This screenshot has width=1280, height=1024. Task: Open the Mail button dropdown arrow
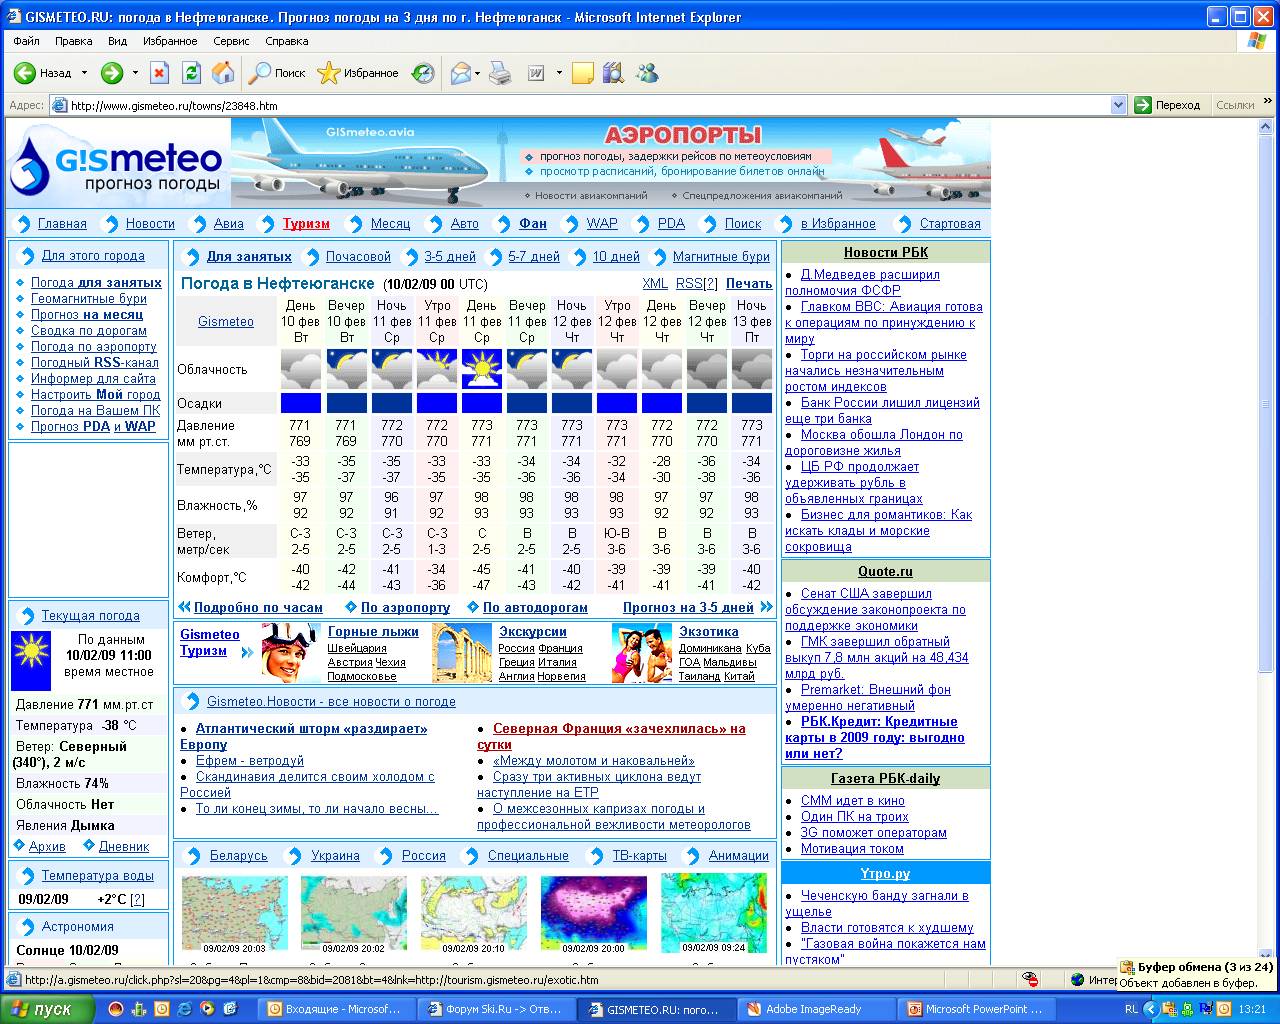pos(478,73)
